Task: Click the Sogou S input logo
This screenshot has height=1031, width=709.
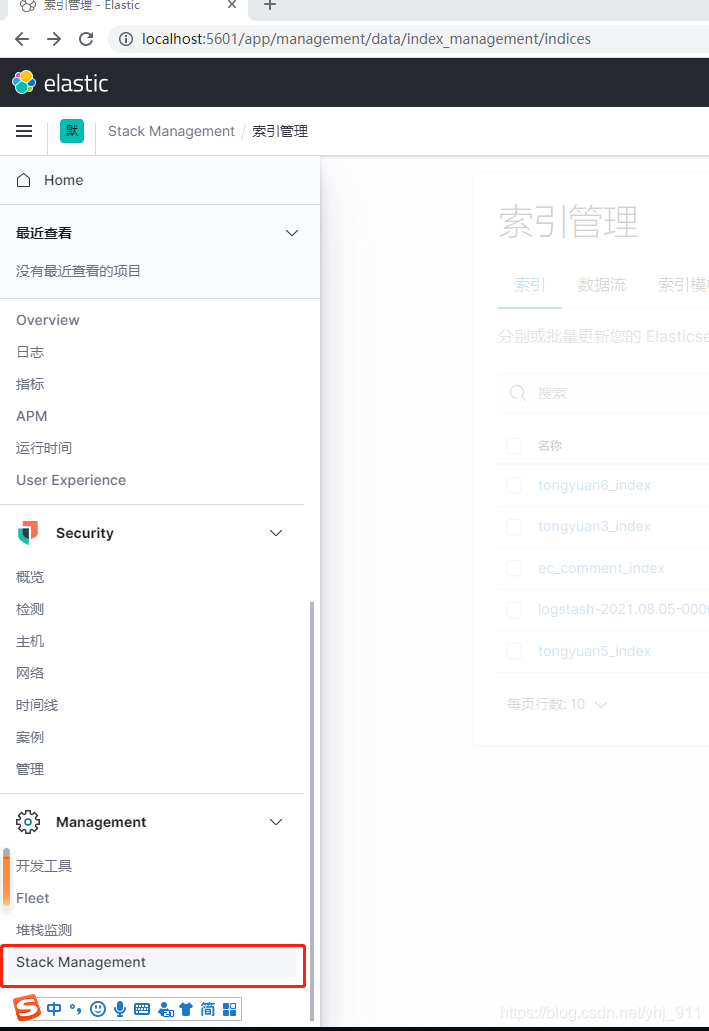Action: pyautogui.click(x=28, y=1008)
